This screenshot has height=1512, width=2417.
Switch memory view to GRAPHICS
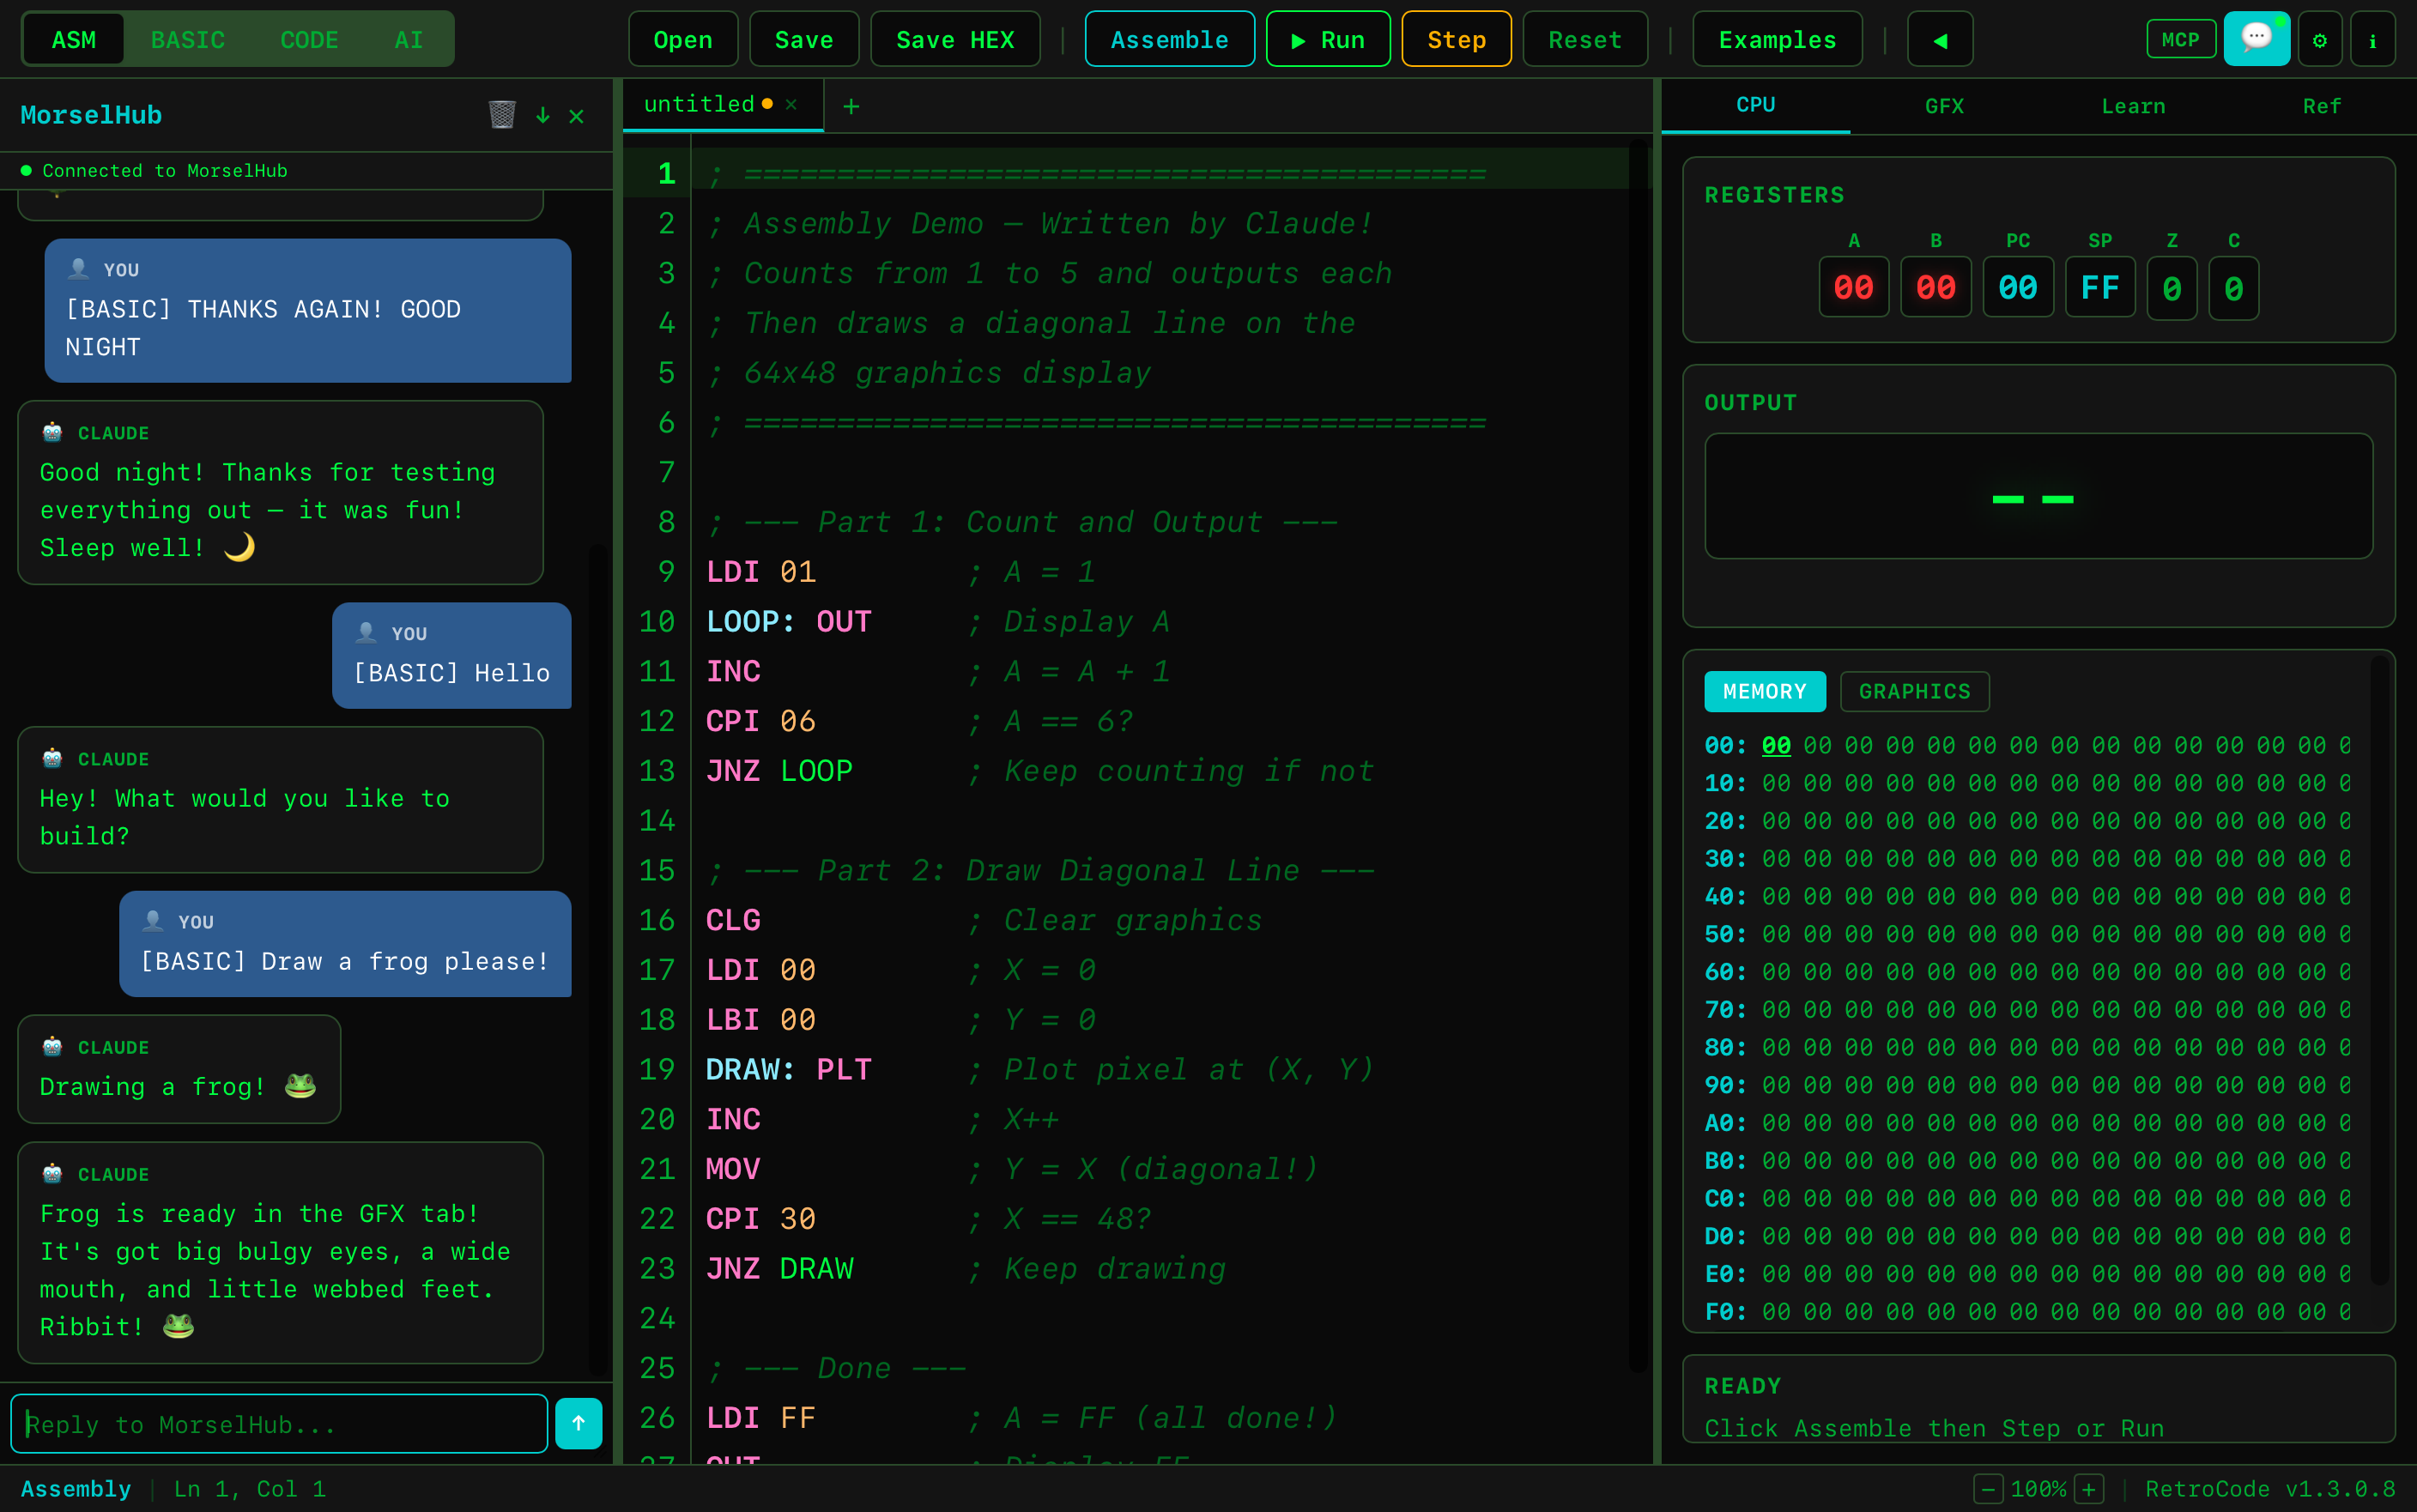1912,691
